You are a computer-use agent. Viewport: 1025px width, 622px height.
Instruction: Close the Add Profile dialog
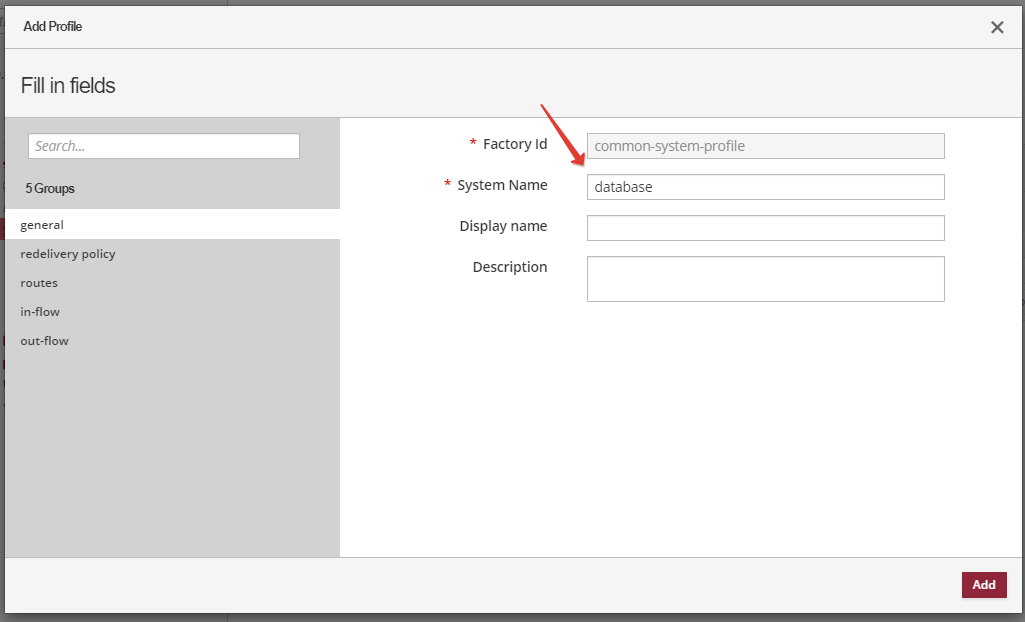[996, 27]
